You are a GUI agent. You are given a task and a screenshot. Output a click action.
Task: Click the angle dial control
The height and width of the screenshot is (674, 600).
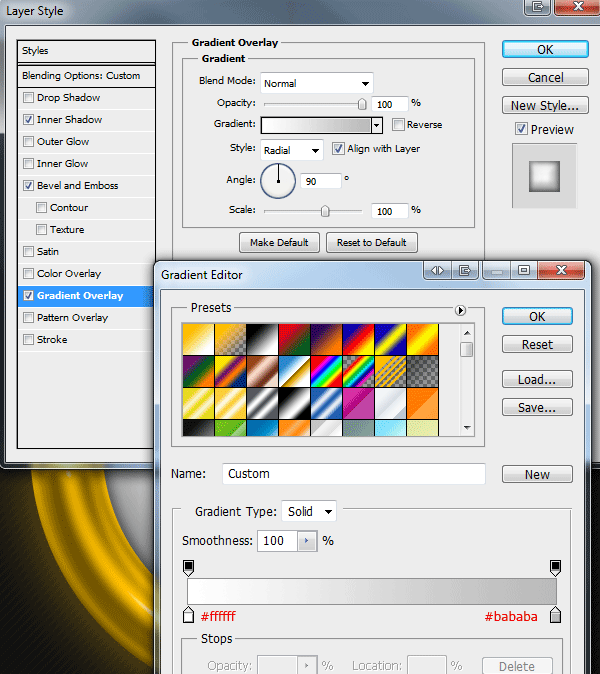click(x=278, y=181)
